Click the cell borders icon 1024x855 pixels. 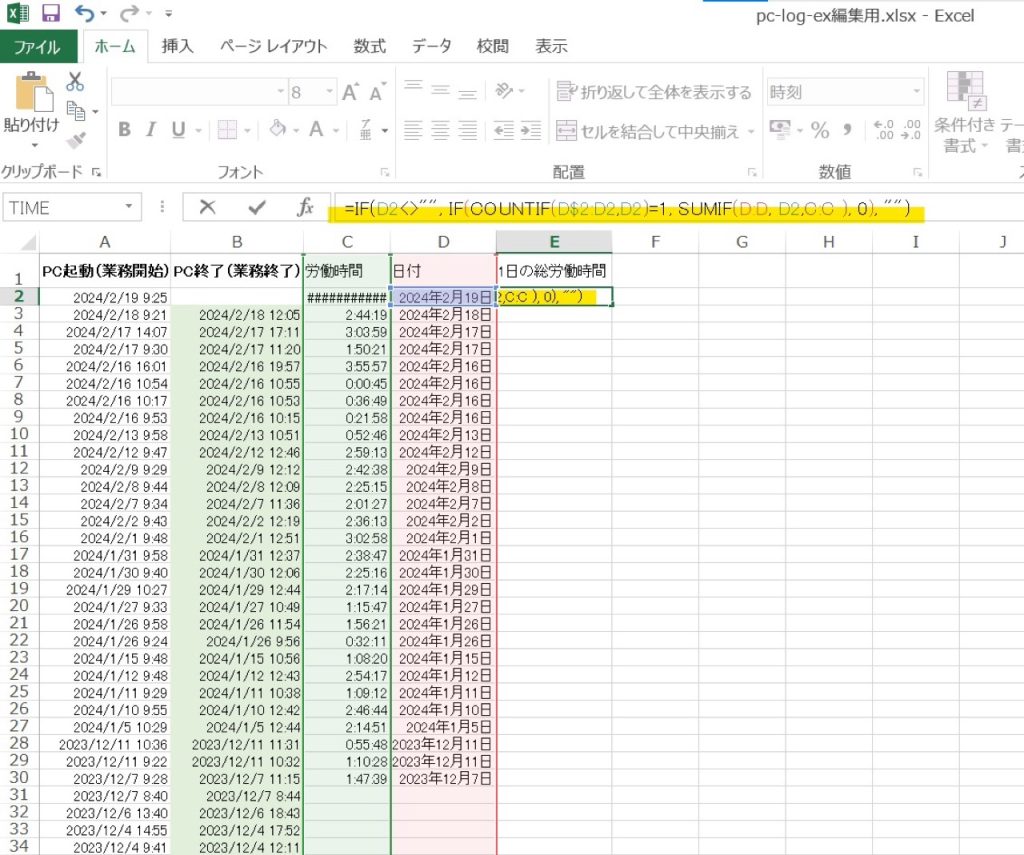point(227,130)
